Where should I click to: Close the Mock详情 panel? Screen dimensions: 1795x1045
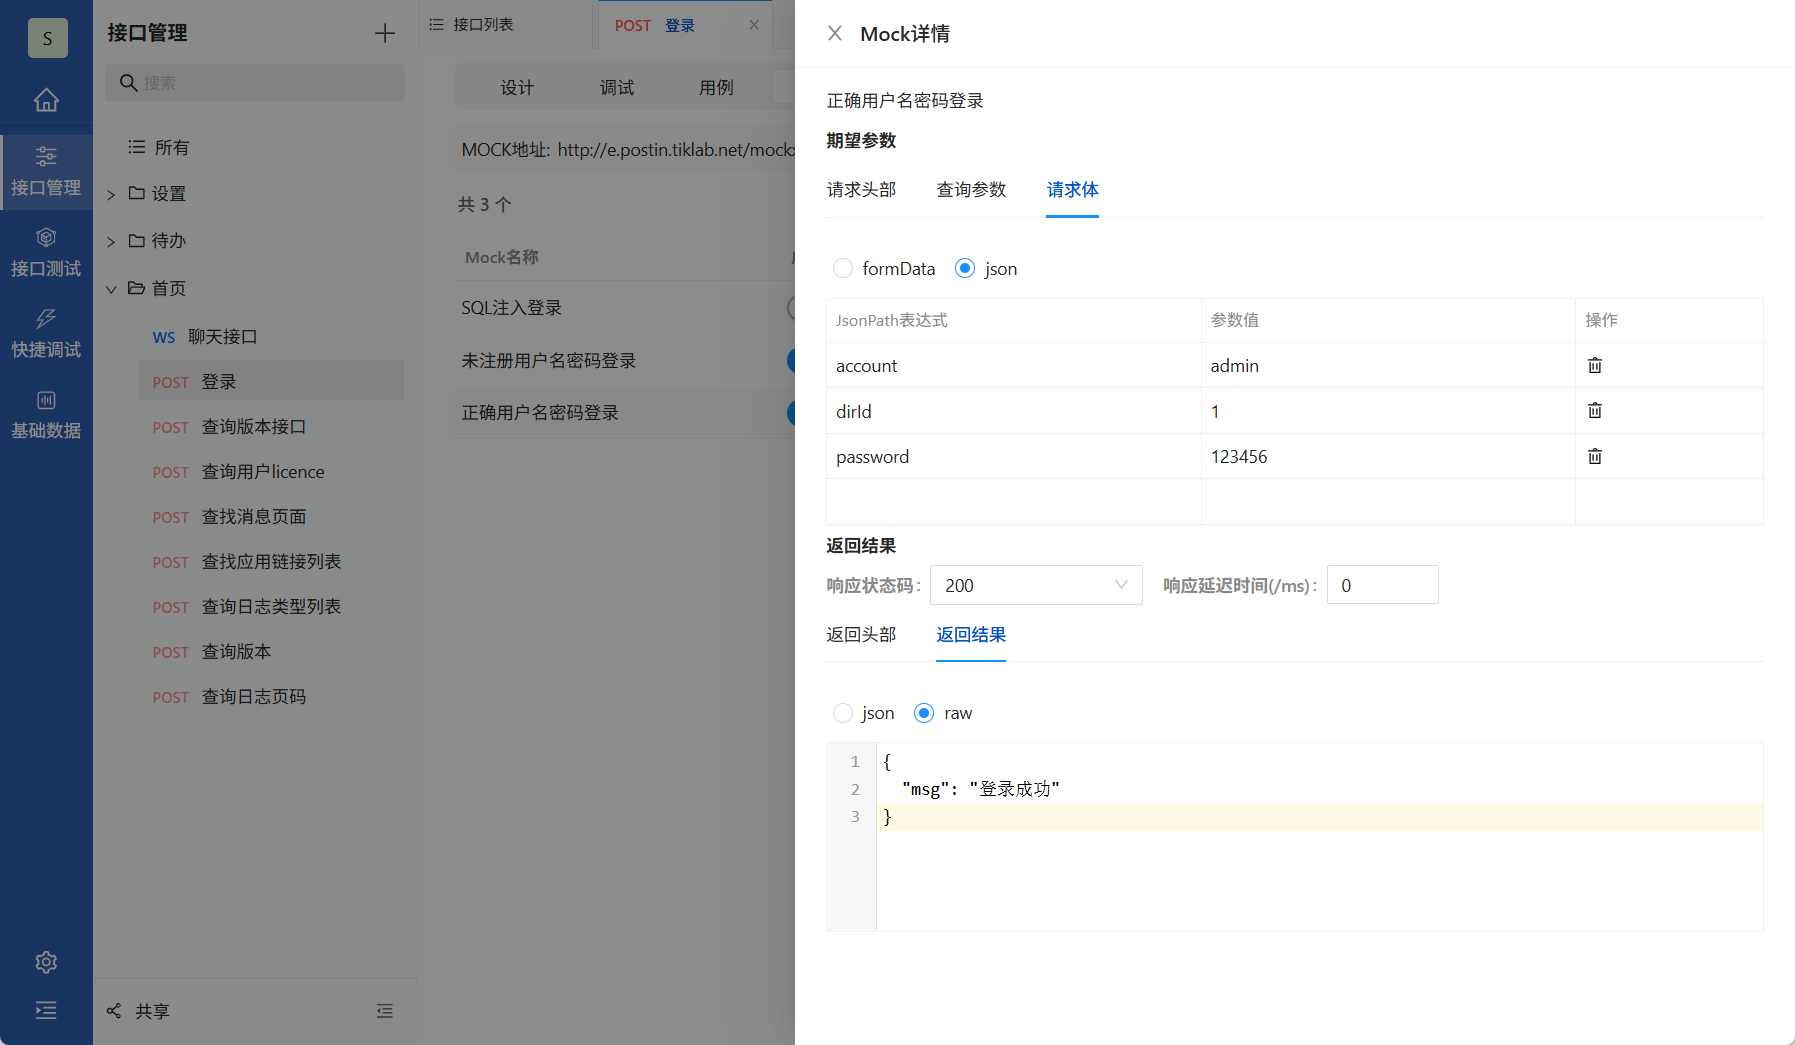coord(835,33)
